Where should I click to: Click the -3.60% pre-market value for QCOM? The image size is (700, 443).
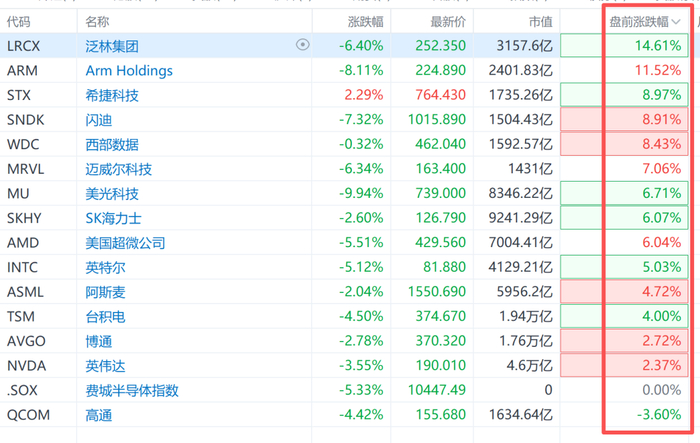pos(659,414)
